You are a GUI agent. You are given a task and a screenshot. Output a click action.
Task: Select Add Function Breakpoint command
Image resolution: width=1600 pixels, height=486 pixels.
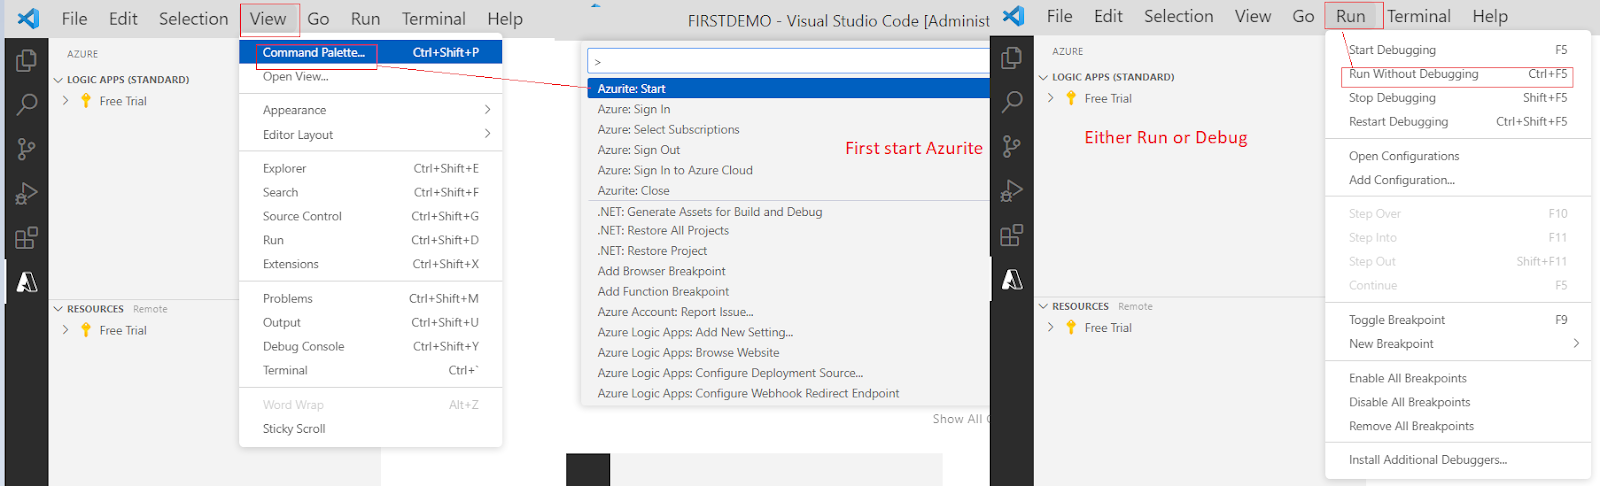[788, 292]
